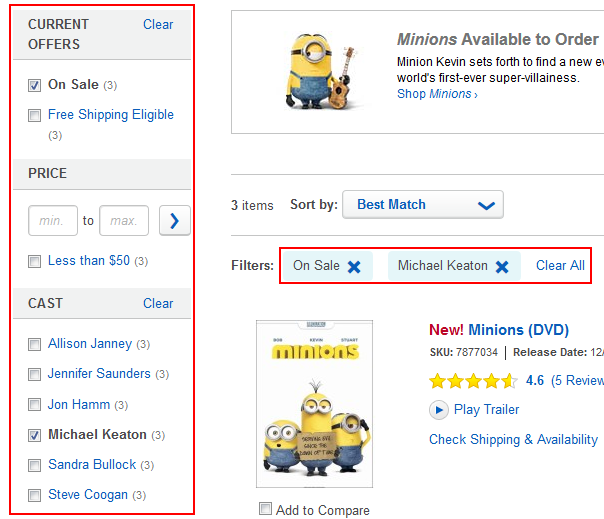Viewport: 604px width, 519px height.
Task: Click the 'Minions Available to Order' heading
Action: pyautogui.click(x=498, y=39)
